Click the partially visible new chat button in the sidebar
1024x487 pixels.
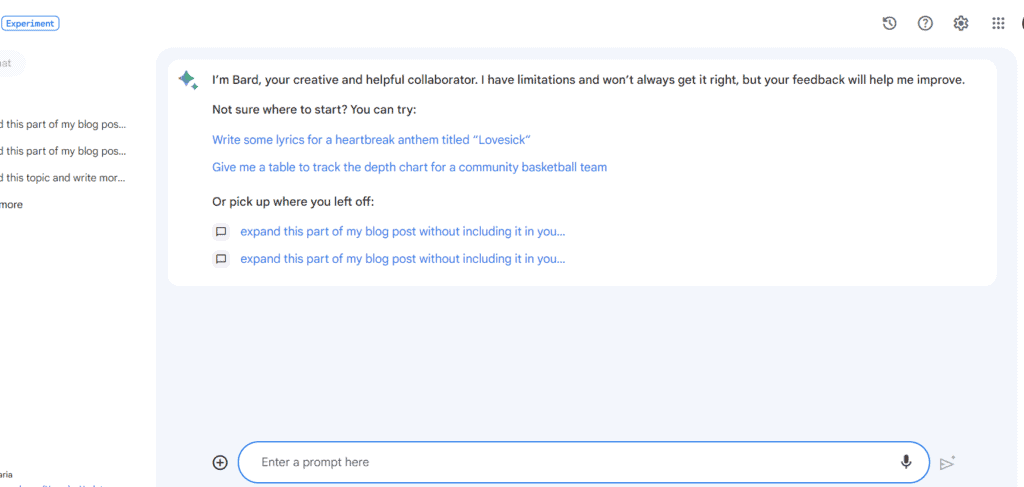point(12,63)
